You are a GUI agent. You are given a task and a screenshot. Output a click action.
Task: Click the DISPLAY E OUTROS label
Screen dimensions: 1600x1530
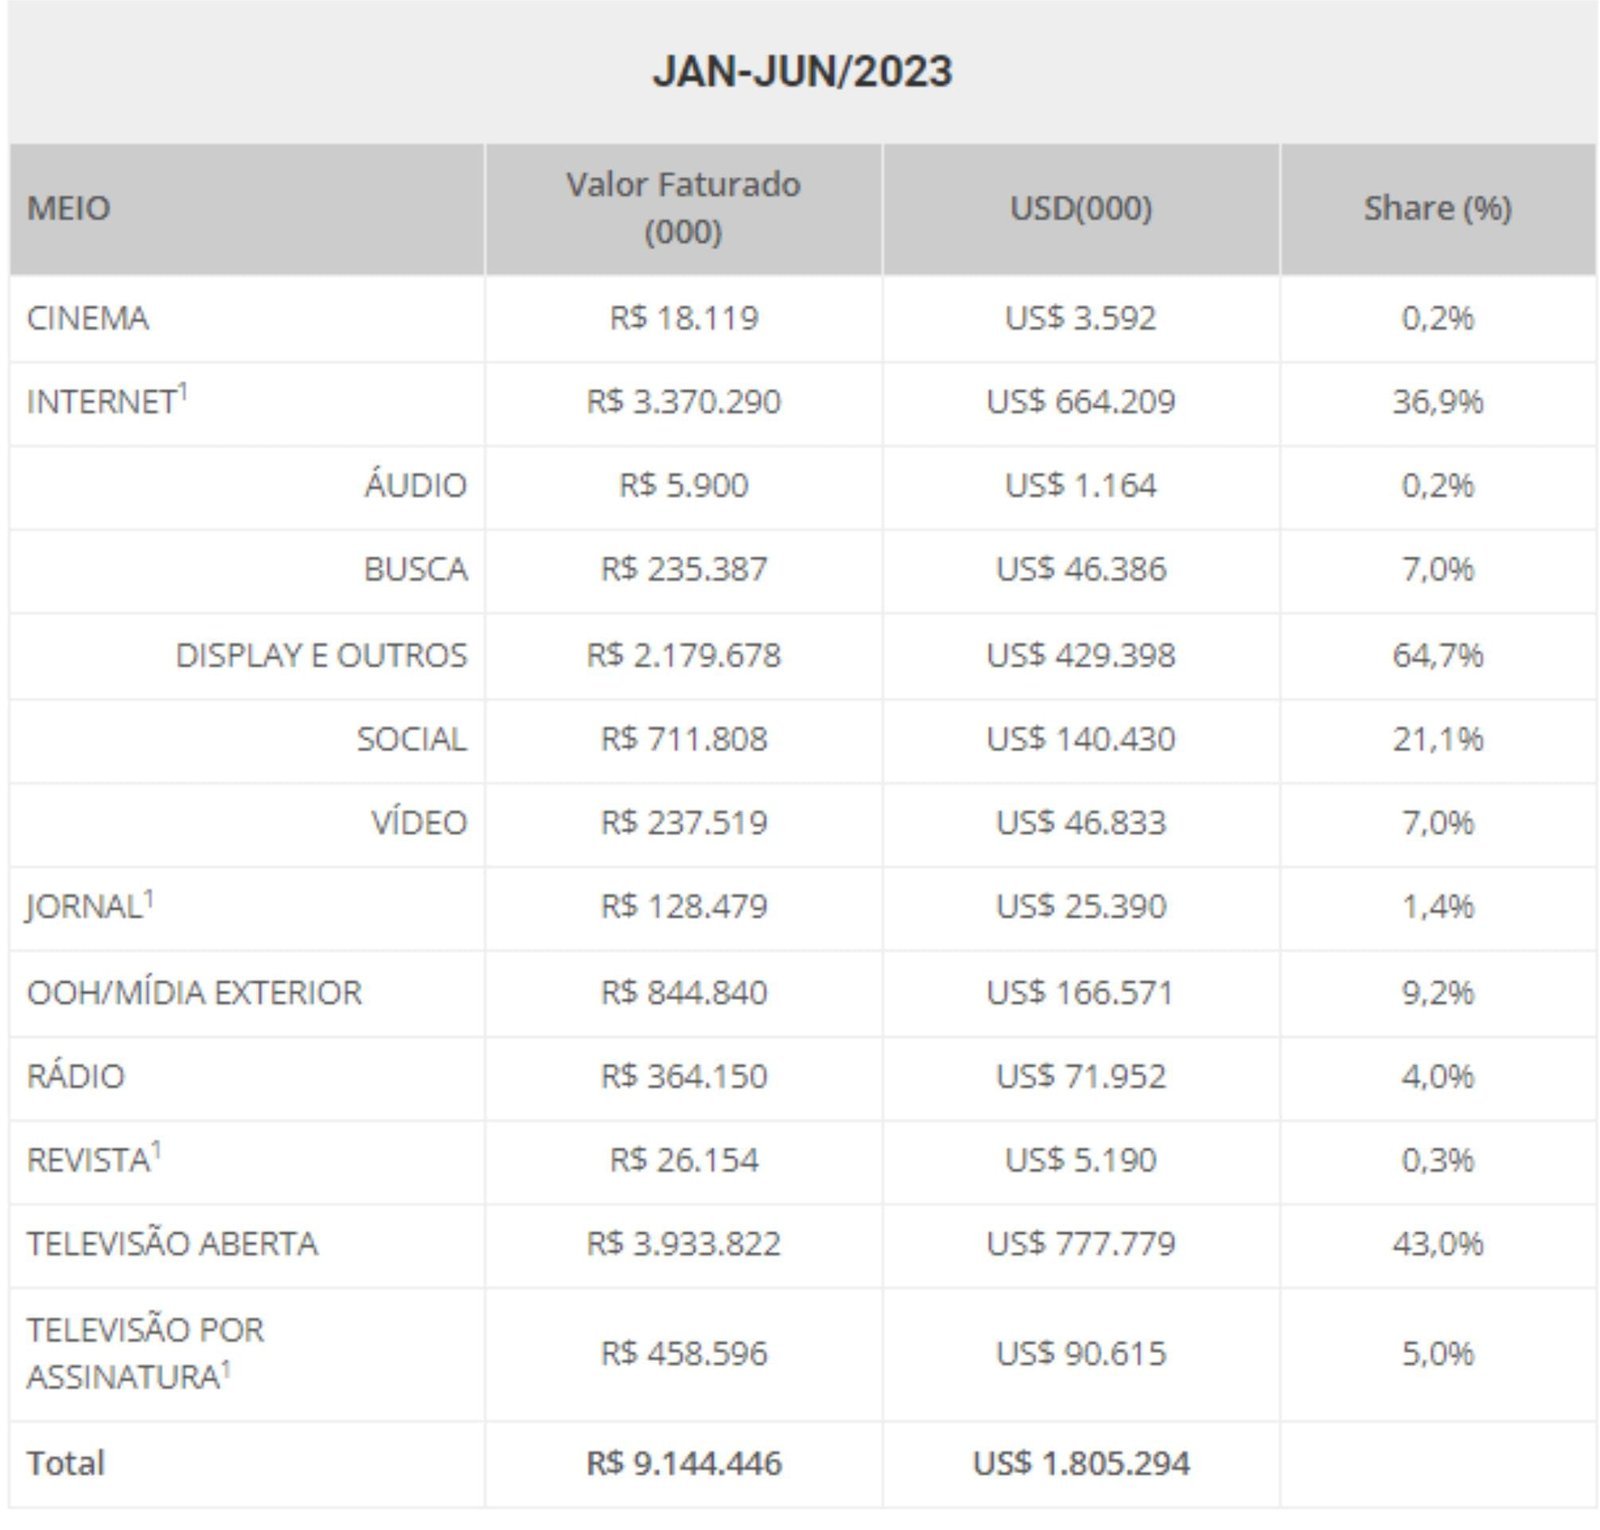pos(321,655)
